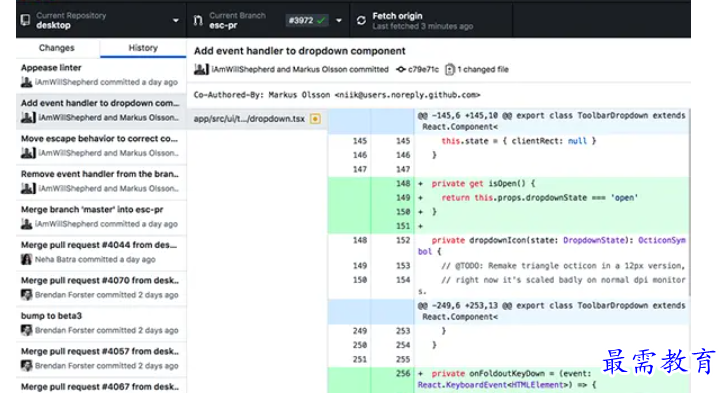Image resolution: width=724 pixels, height=393 pixels.
Task: Click green checkmark status on #3972
Action: point(321,20)
